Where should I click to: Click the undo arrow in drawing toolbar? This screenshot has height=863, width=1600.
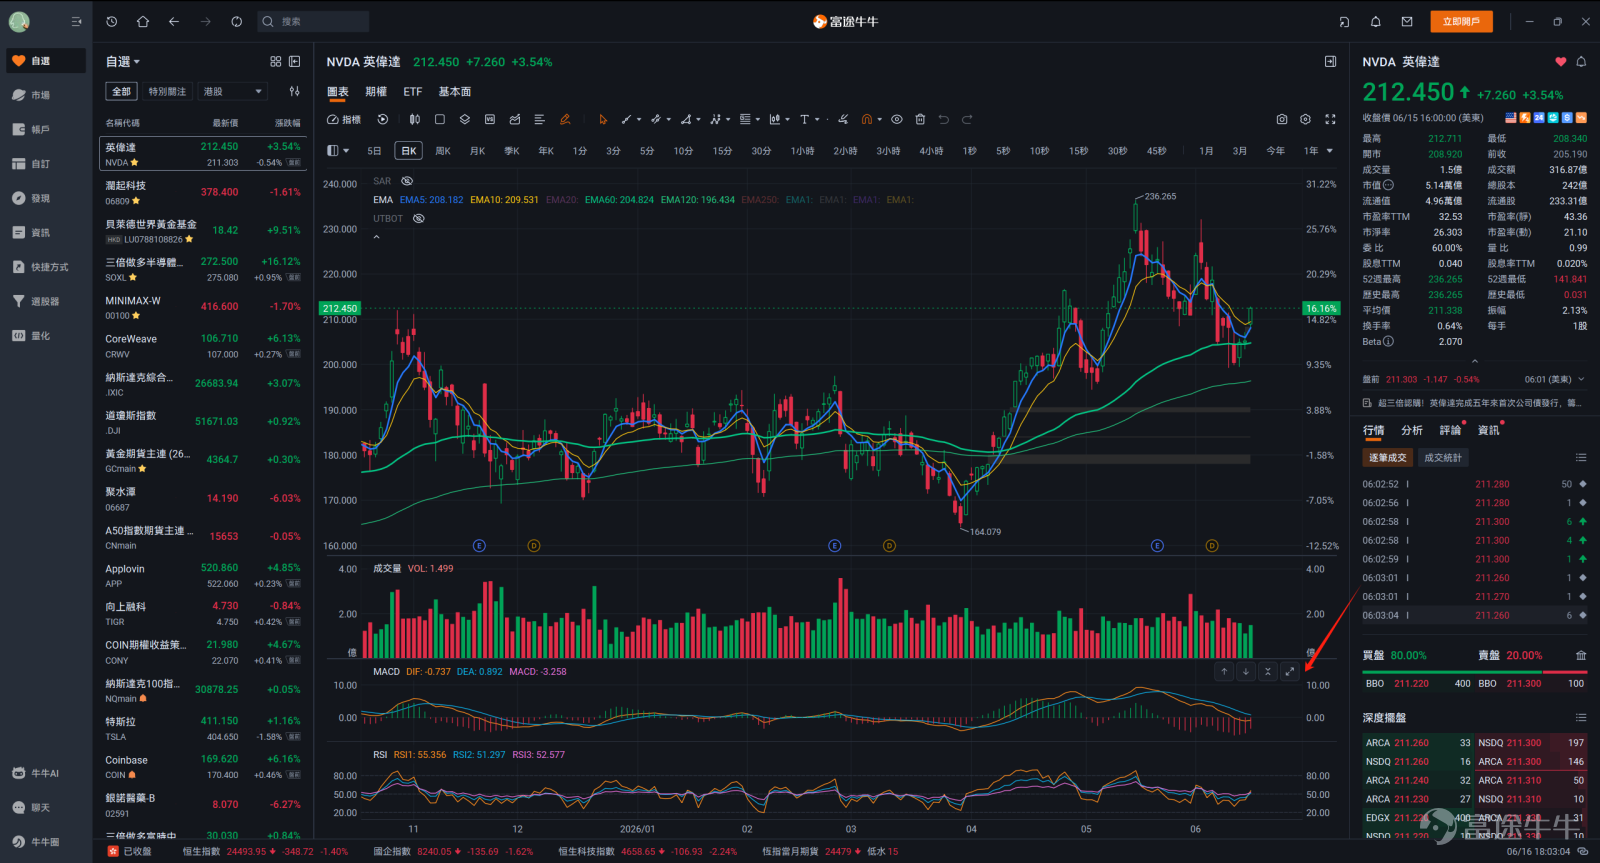[x=943, y=119]
